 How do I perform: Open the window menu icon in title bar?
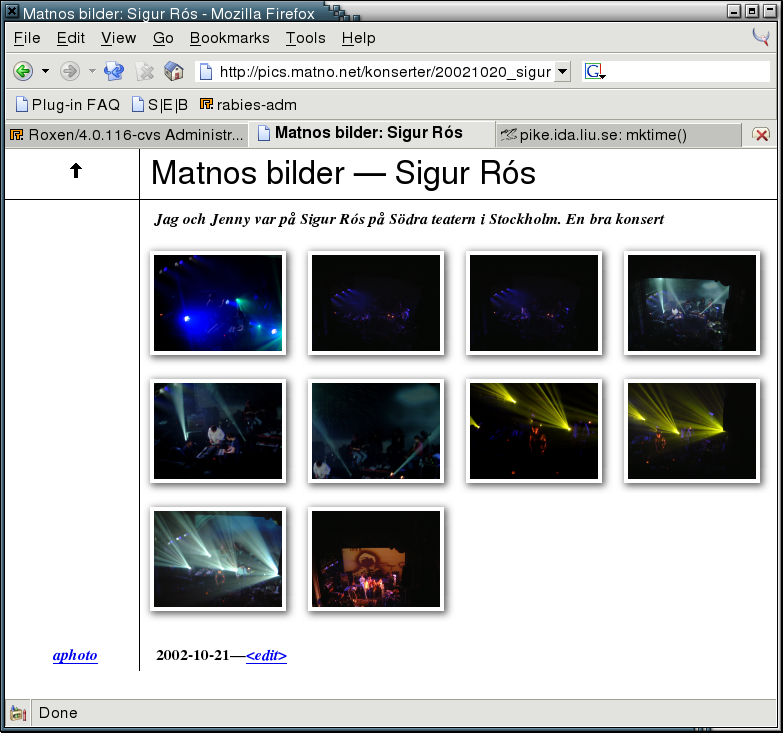point(12,10)
